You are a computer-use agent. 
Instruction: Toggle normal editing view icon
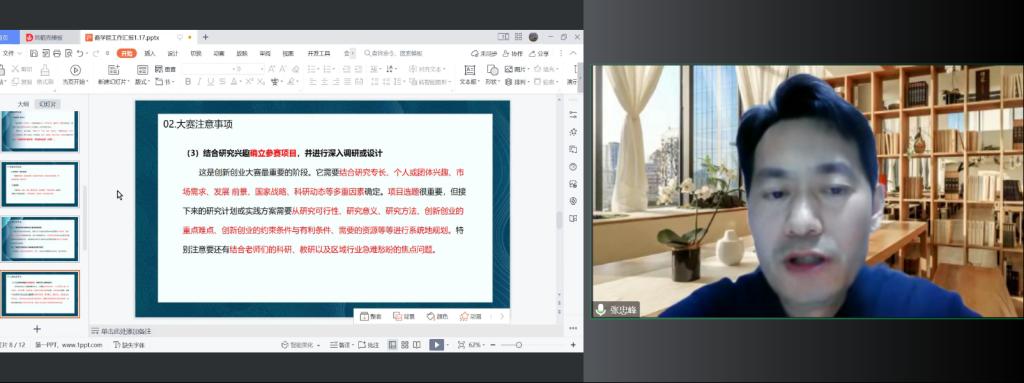pyautogui.click(x=392, y=344)
